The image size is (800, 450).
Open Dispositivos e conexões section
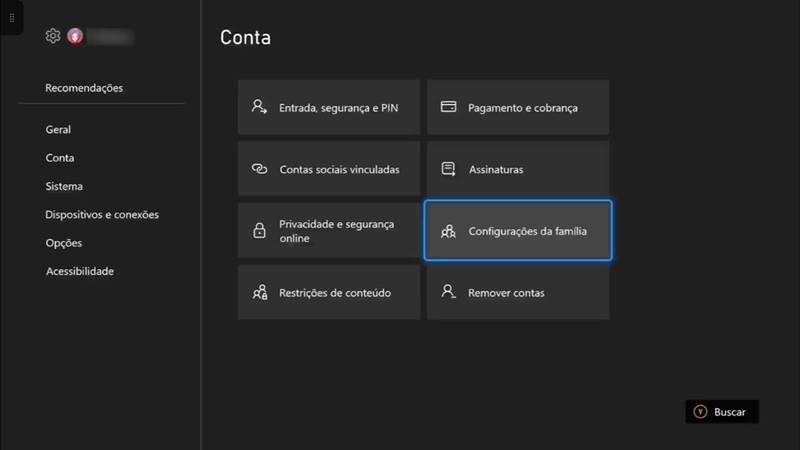[102, 215]
